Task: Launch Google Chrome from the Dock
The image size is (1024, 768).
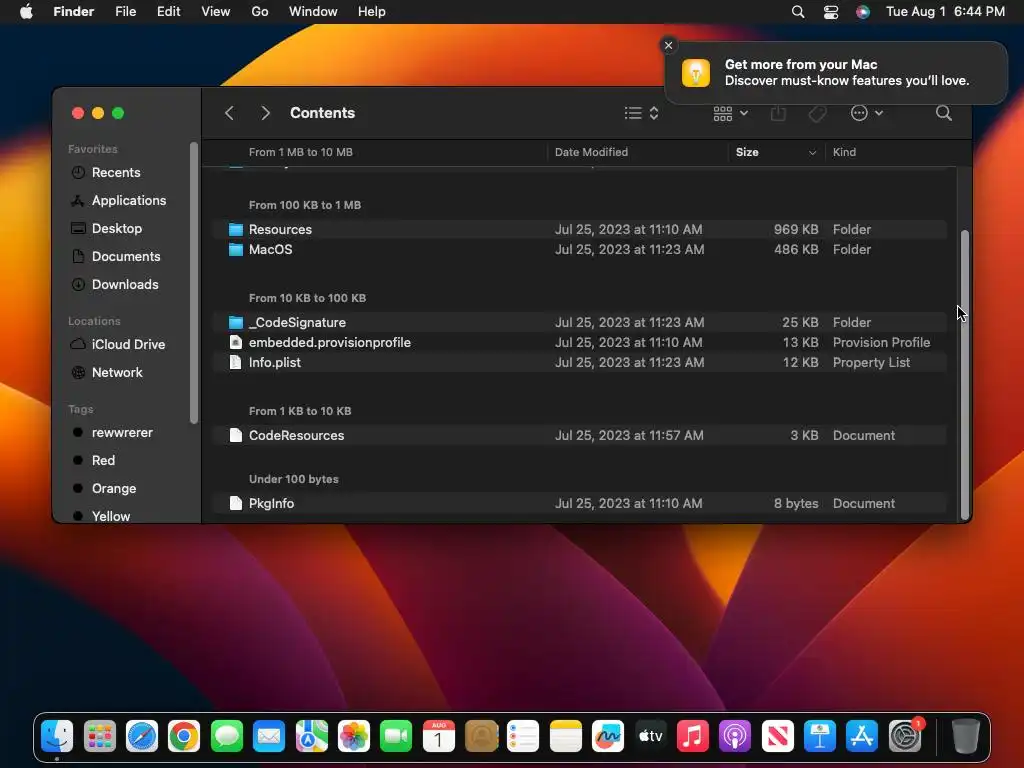Action: pos(184,737)
